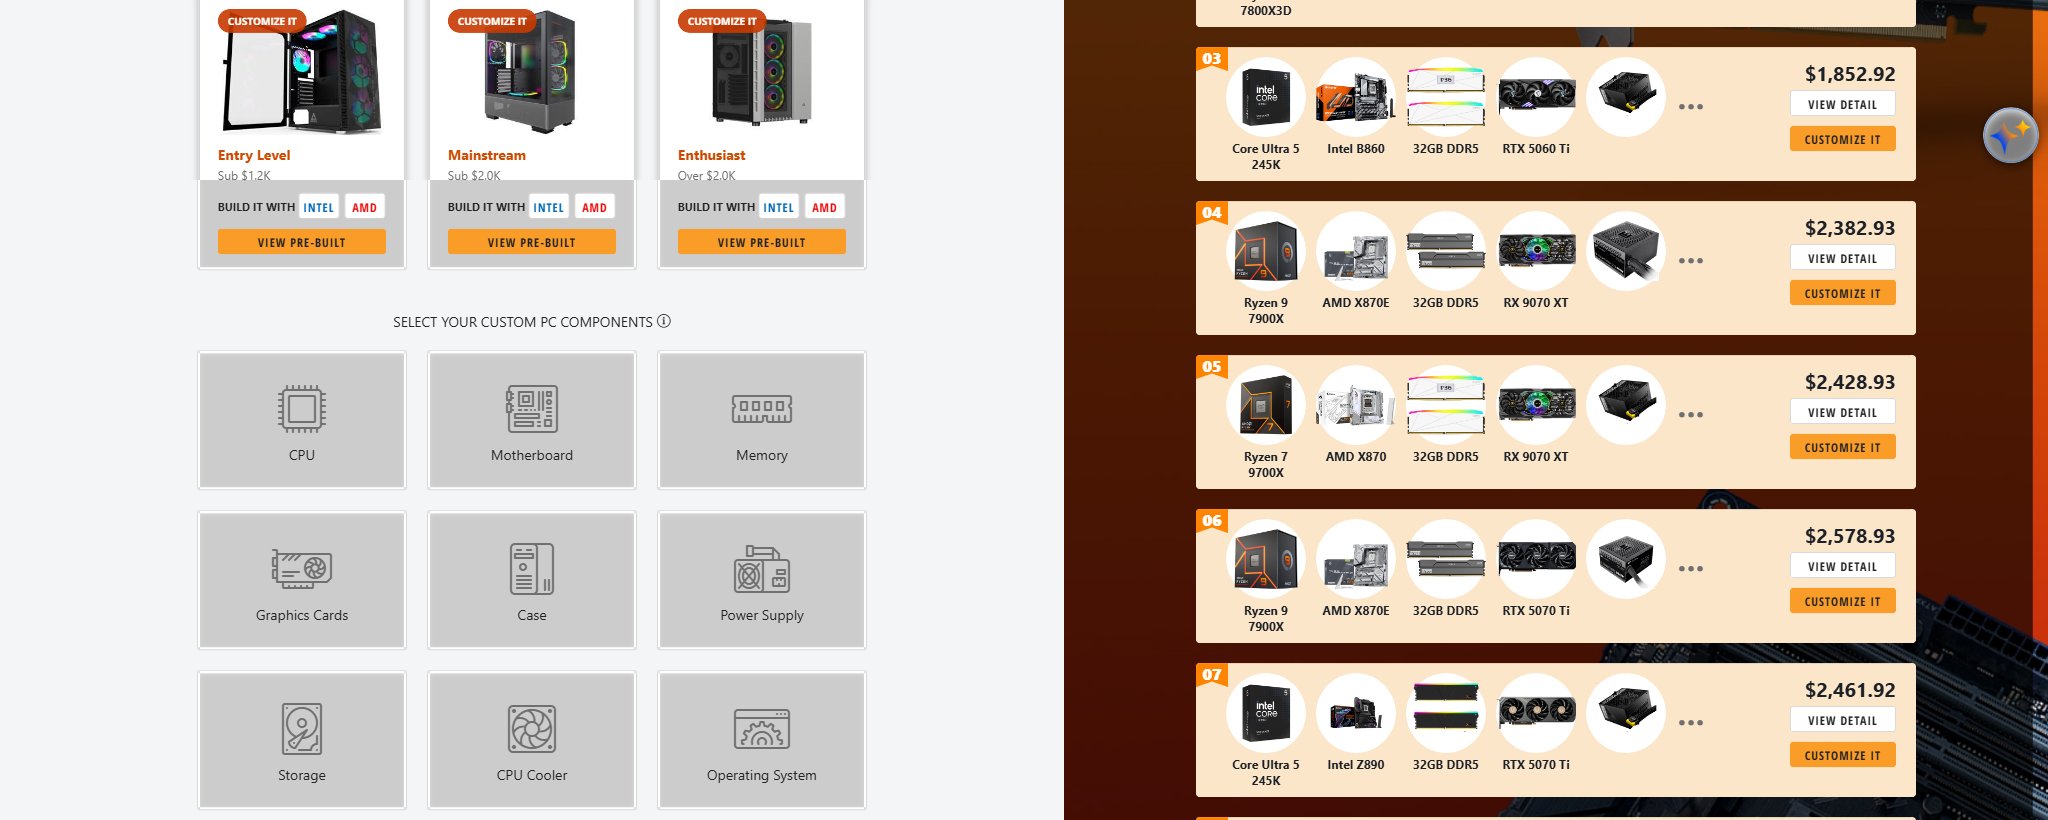Customize the $2,382.93 build
Screen dimensions: 2048x820
tap(1843, 294)
